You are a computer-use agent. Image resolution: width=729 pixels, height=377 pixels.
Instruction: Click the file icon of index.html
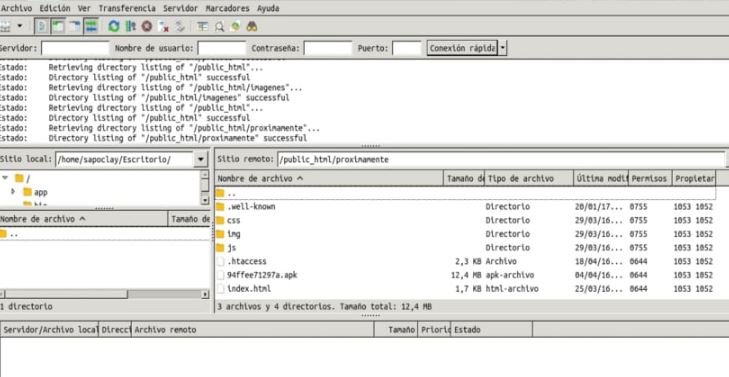coord(220,289)
